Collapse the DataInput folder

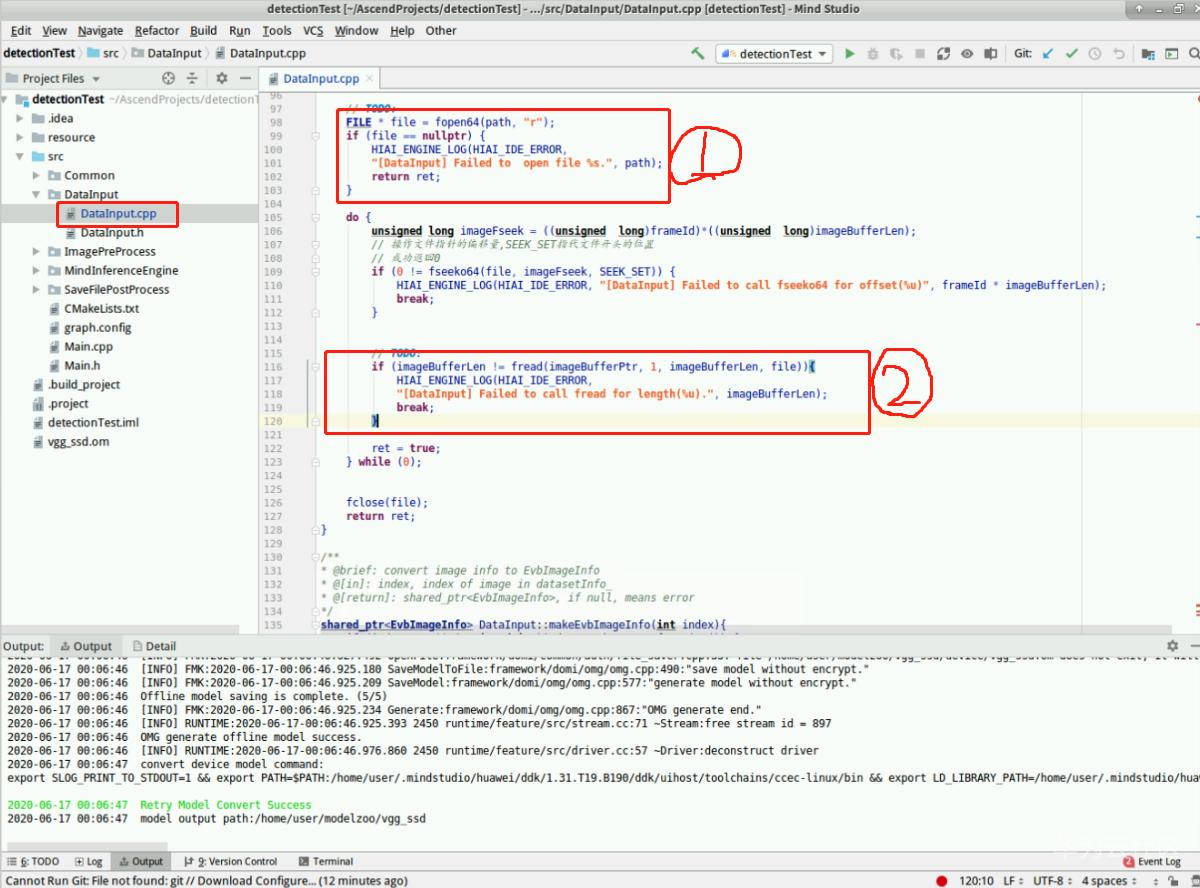tap(37, 194)
